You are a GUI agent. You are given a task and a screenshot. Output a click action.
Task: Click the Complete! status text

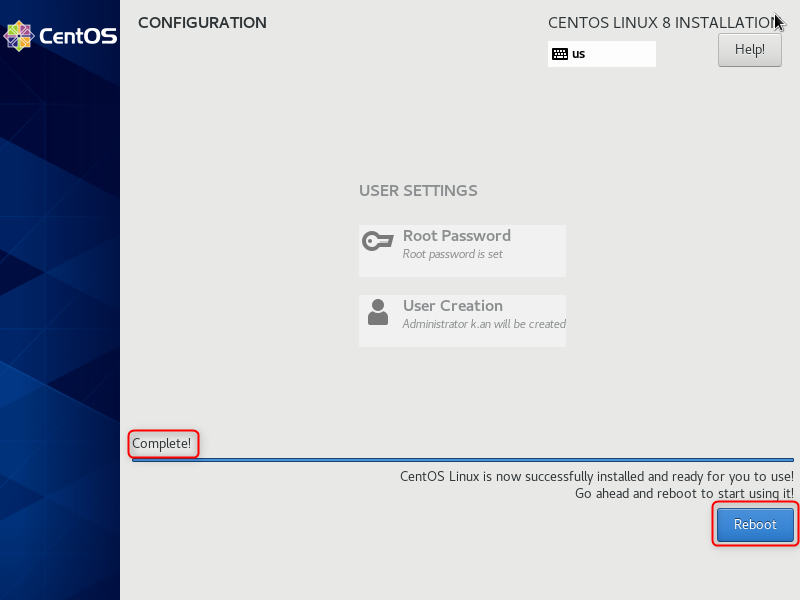point(161,443)
